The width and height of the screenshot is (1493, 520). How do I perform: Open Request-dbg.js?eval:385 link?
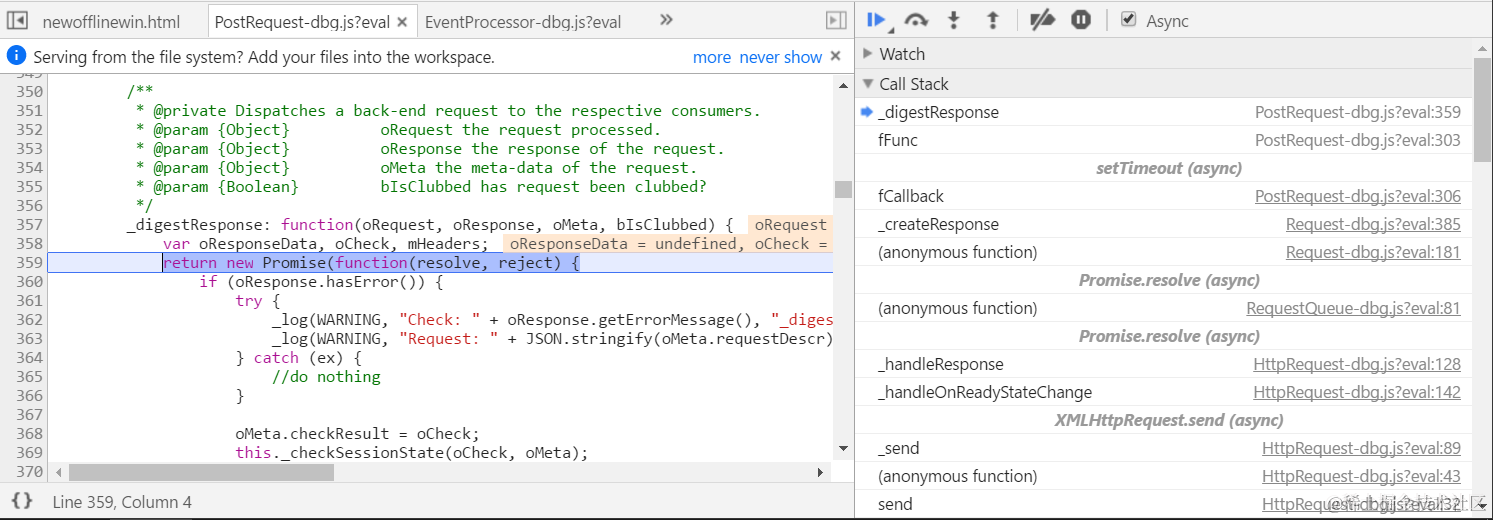(1373, 224)
